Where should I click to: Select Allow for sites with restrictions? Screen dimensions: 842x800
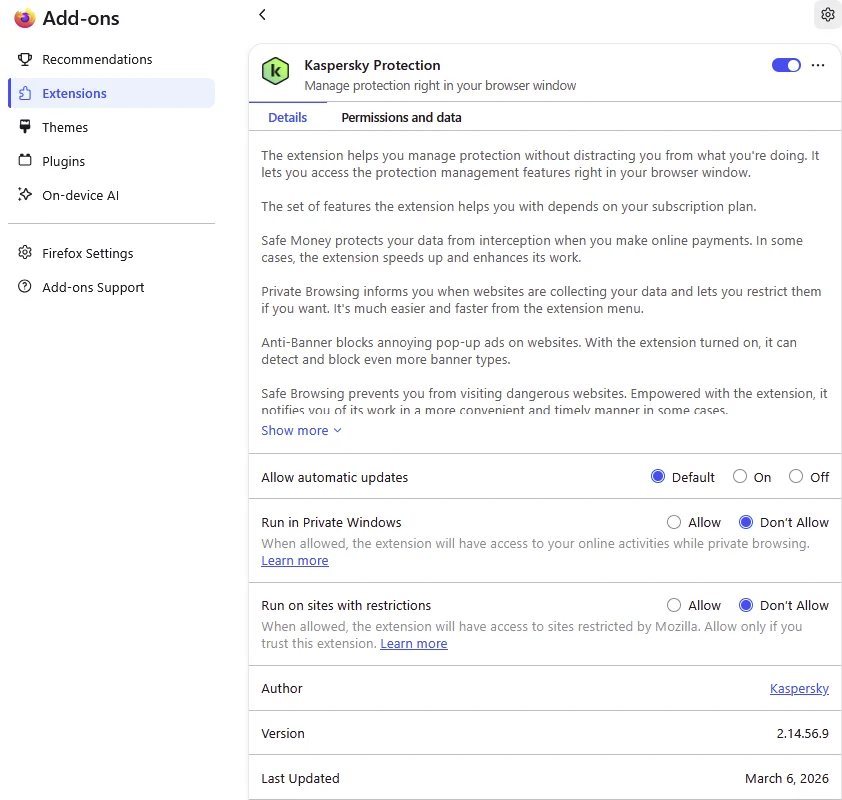click(674, 605)
